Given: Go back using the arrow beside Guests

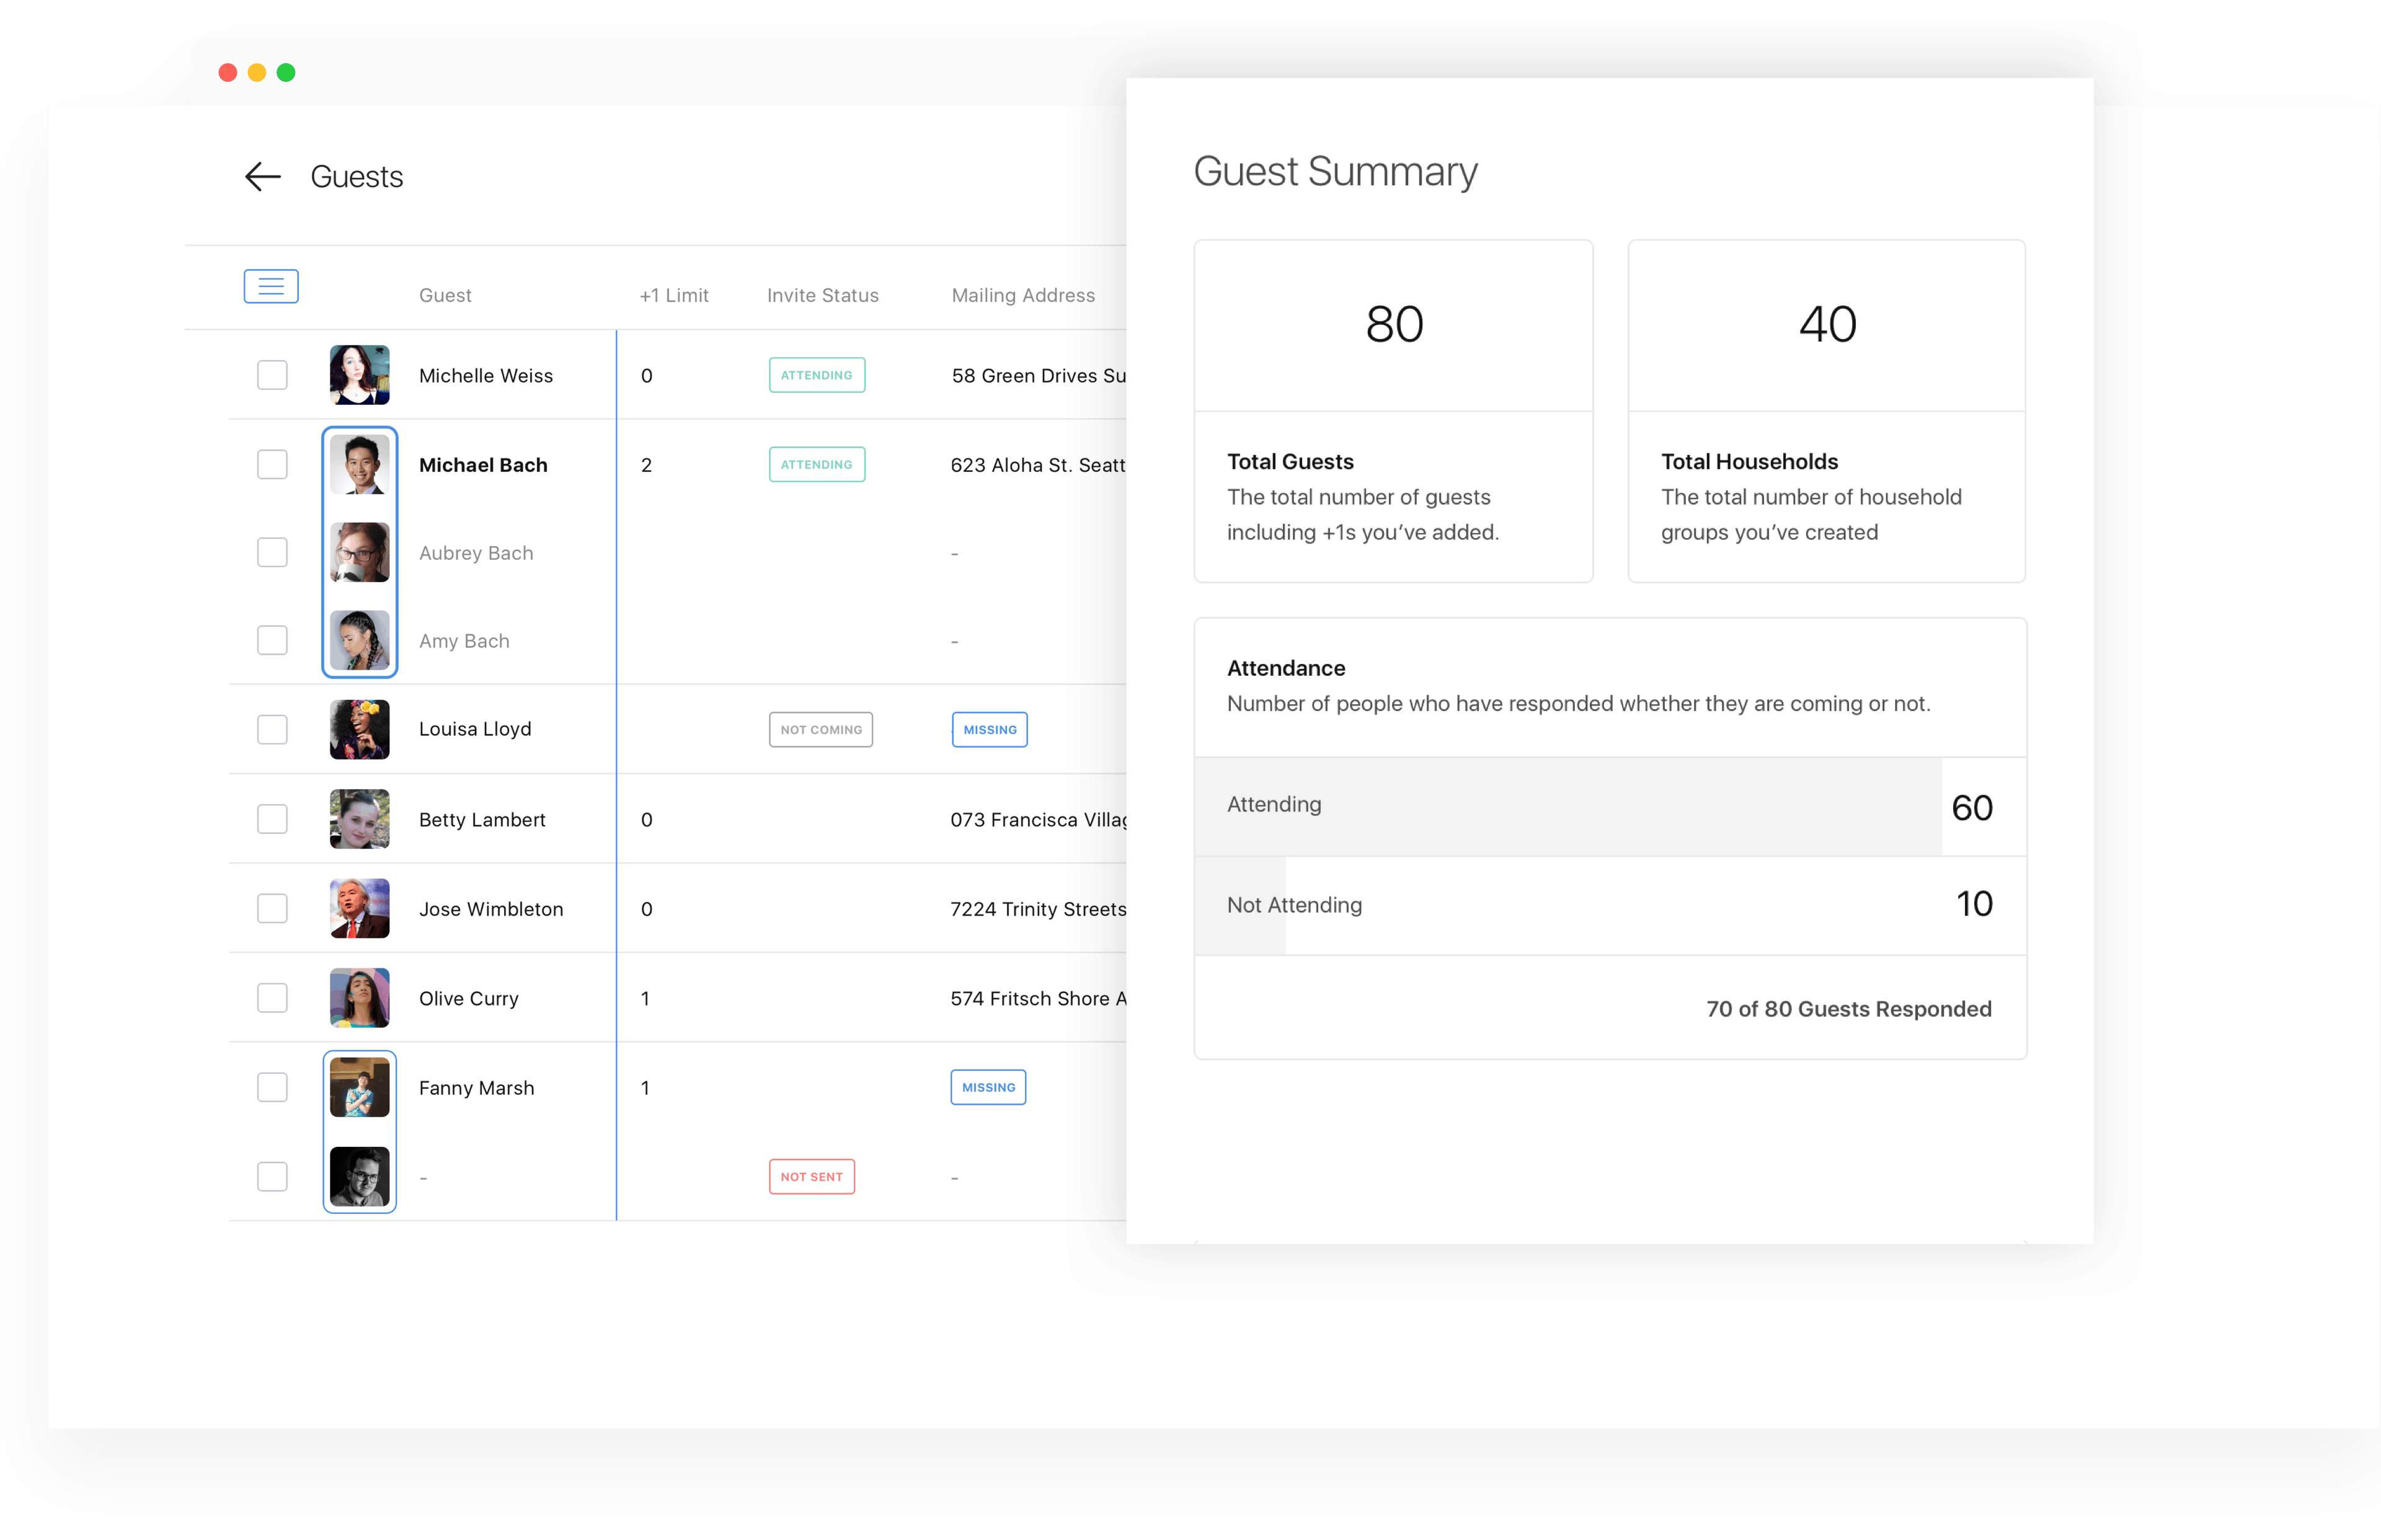Looking at the screenshot, I should pyautogui.click(x=263, y=177).
